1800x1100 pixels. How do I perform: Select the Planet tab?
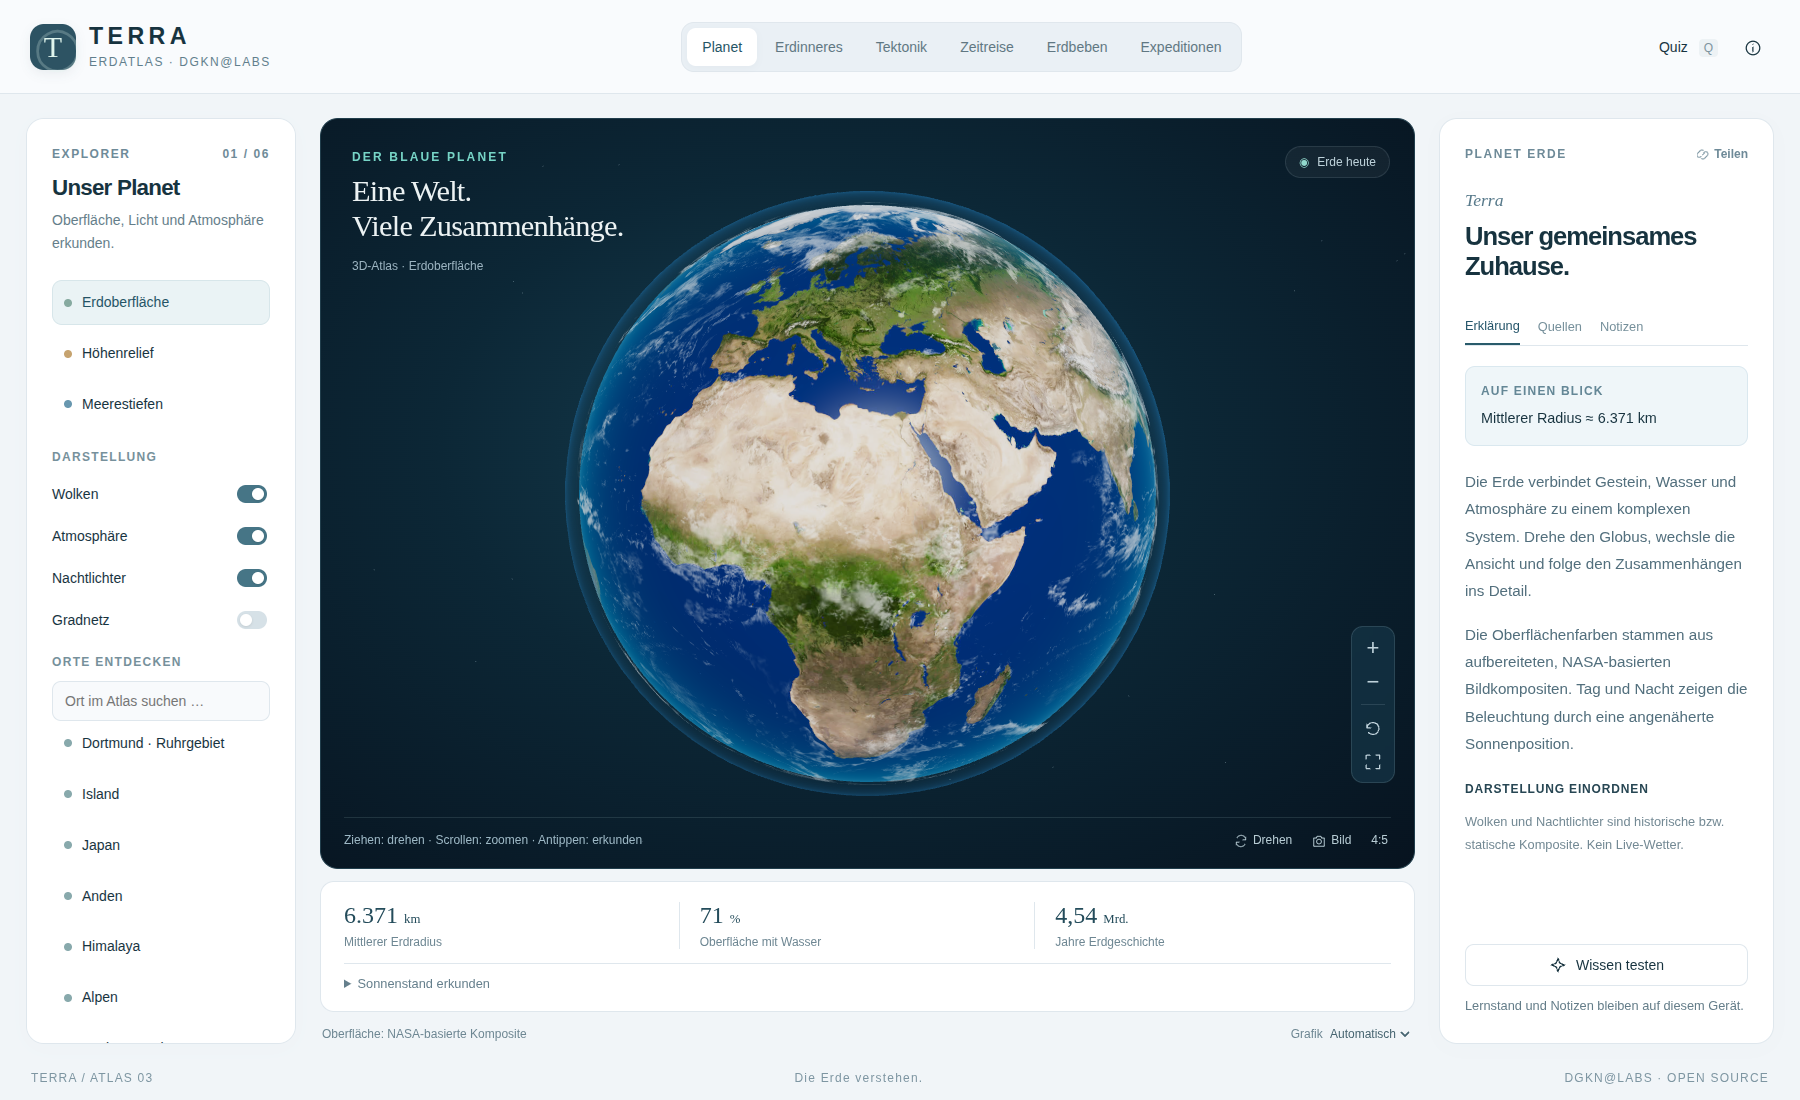click(722, 47)
